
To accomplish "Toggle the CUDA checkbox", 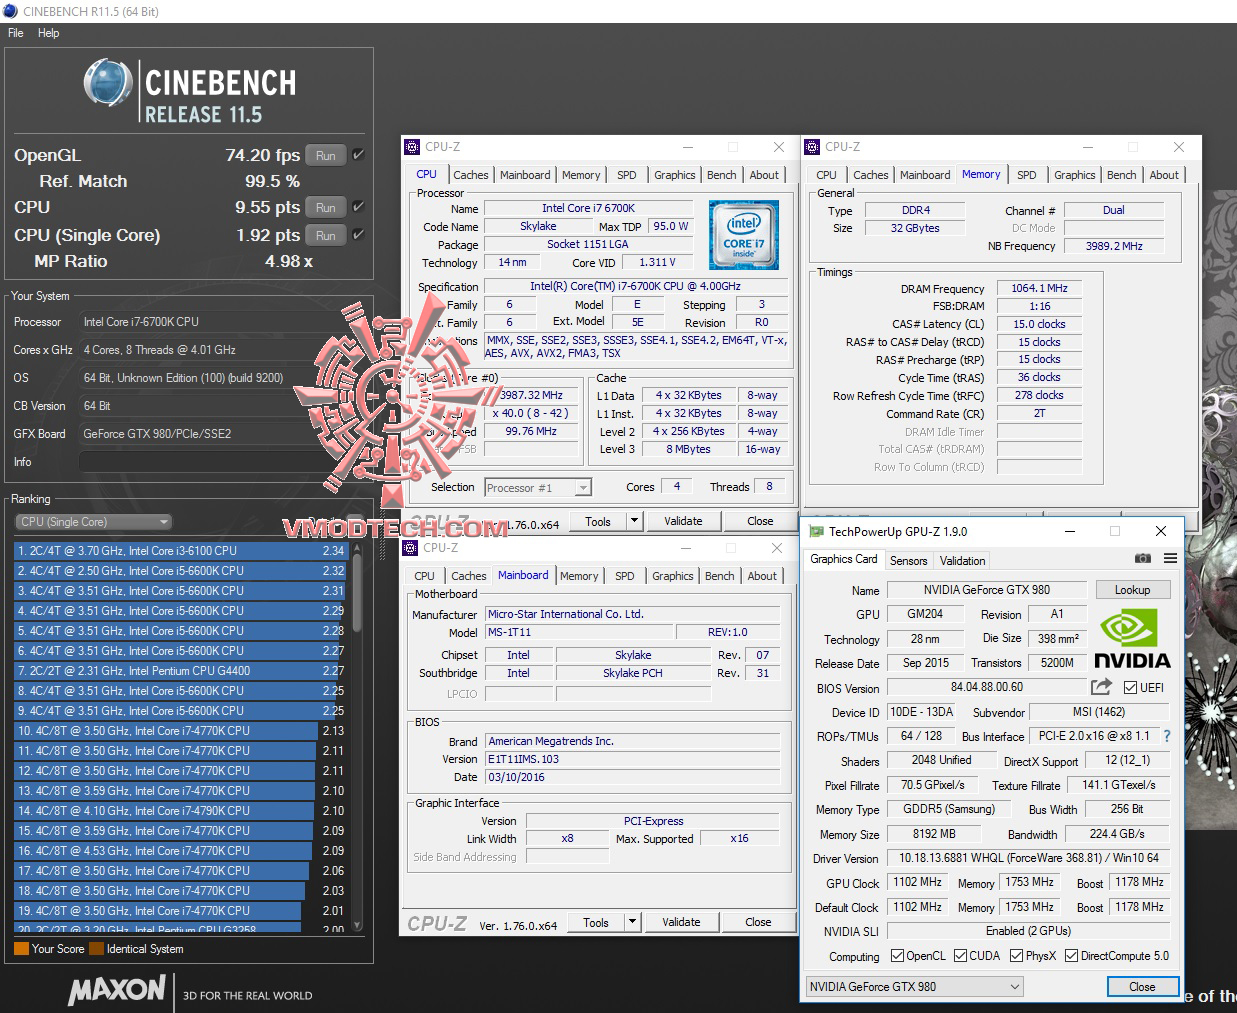I will coord(960,956).
